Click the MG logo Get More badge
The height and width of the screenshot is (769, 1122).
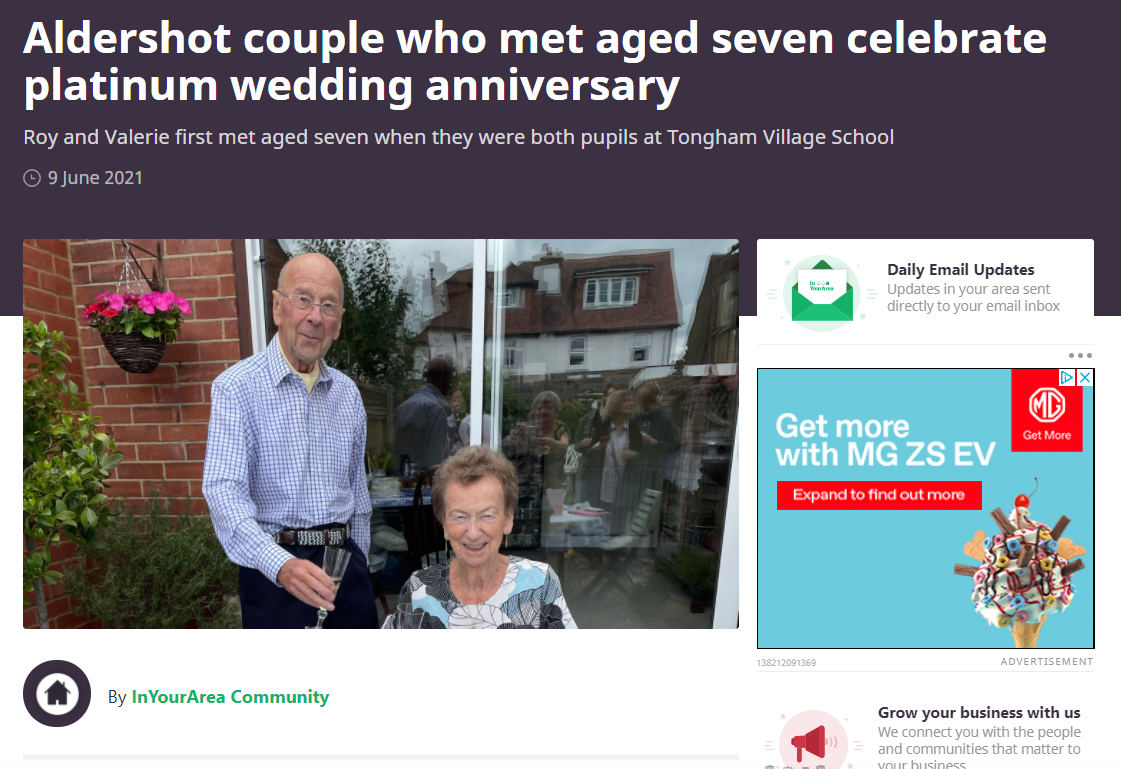tap(1047, 414)
